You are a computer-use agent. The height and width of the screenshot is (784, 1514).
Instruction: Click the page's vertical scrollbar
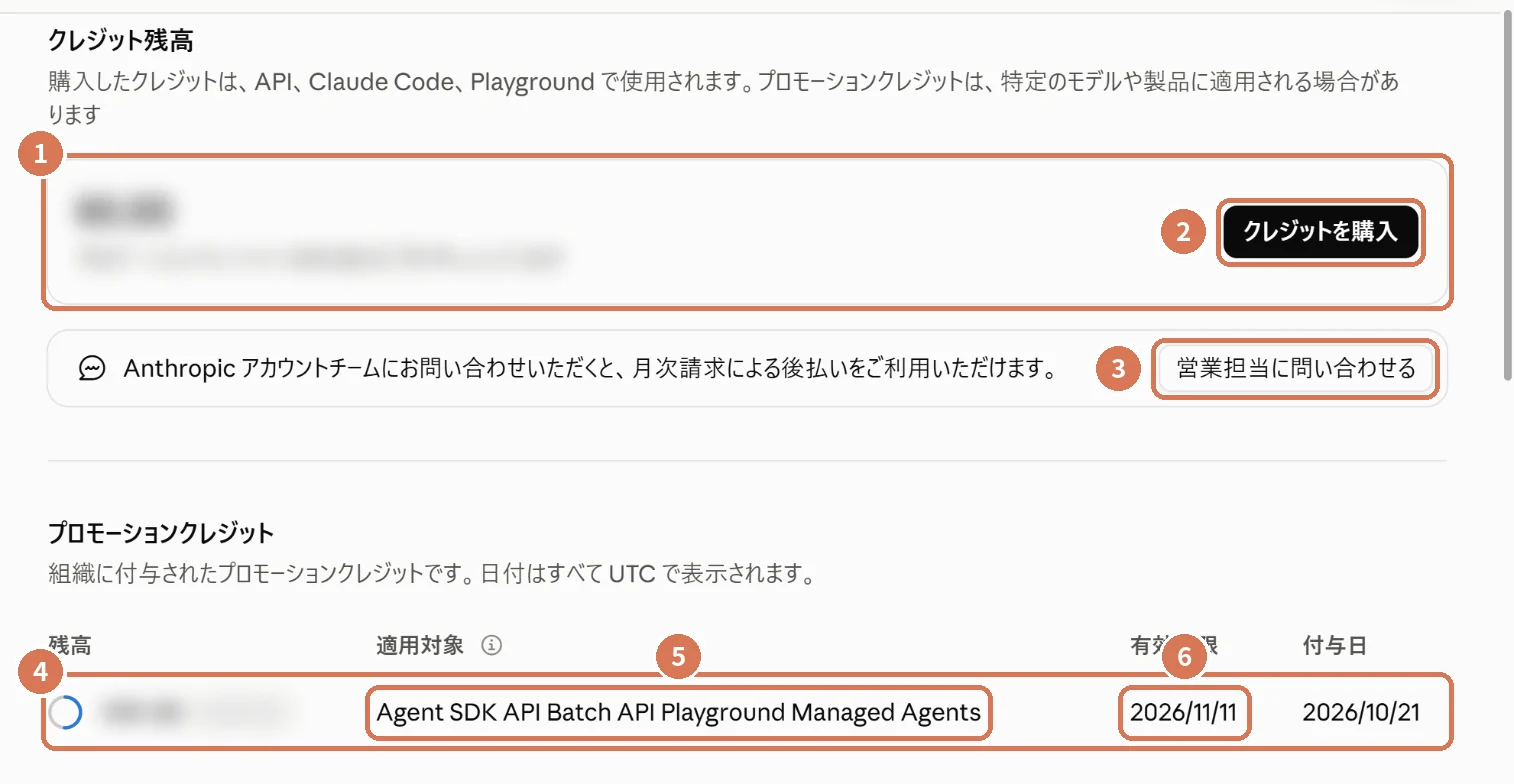(1507, 195)
